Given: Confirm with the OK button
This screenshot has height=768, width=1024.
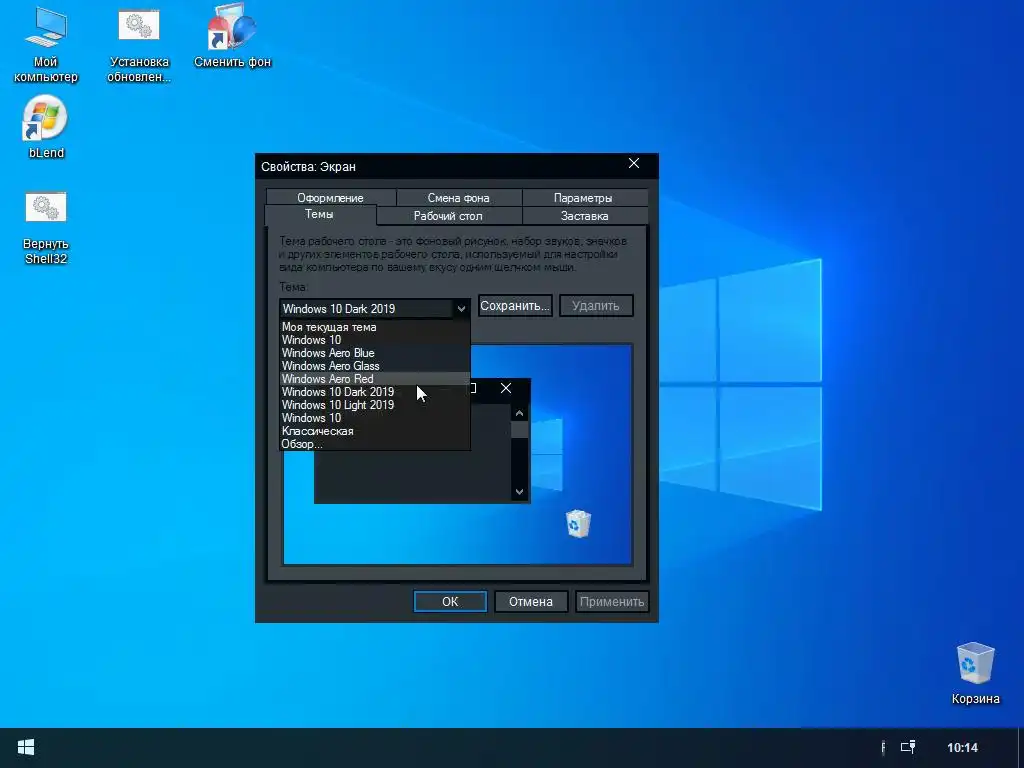Looking at the screenshot, I should (x=450, y=601).
